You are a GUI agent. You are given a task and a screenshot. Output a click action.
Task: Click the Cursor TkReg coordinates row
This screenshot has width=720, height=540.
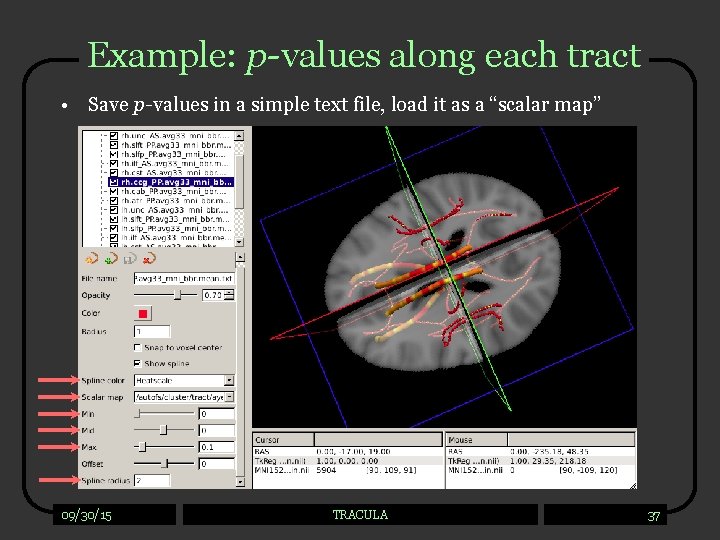(348, 461)
